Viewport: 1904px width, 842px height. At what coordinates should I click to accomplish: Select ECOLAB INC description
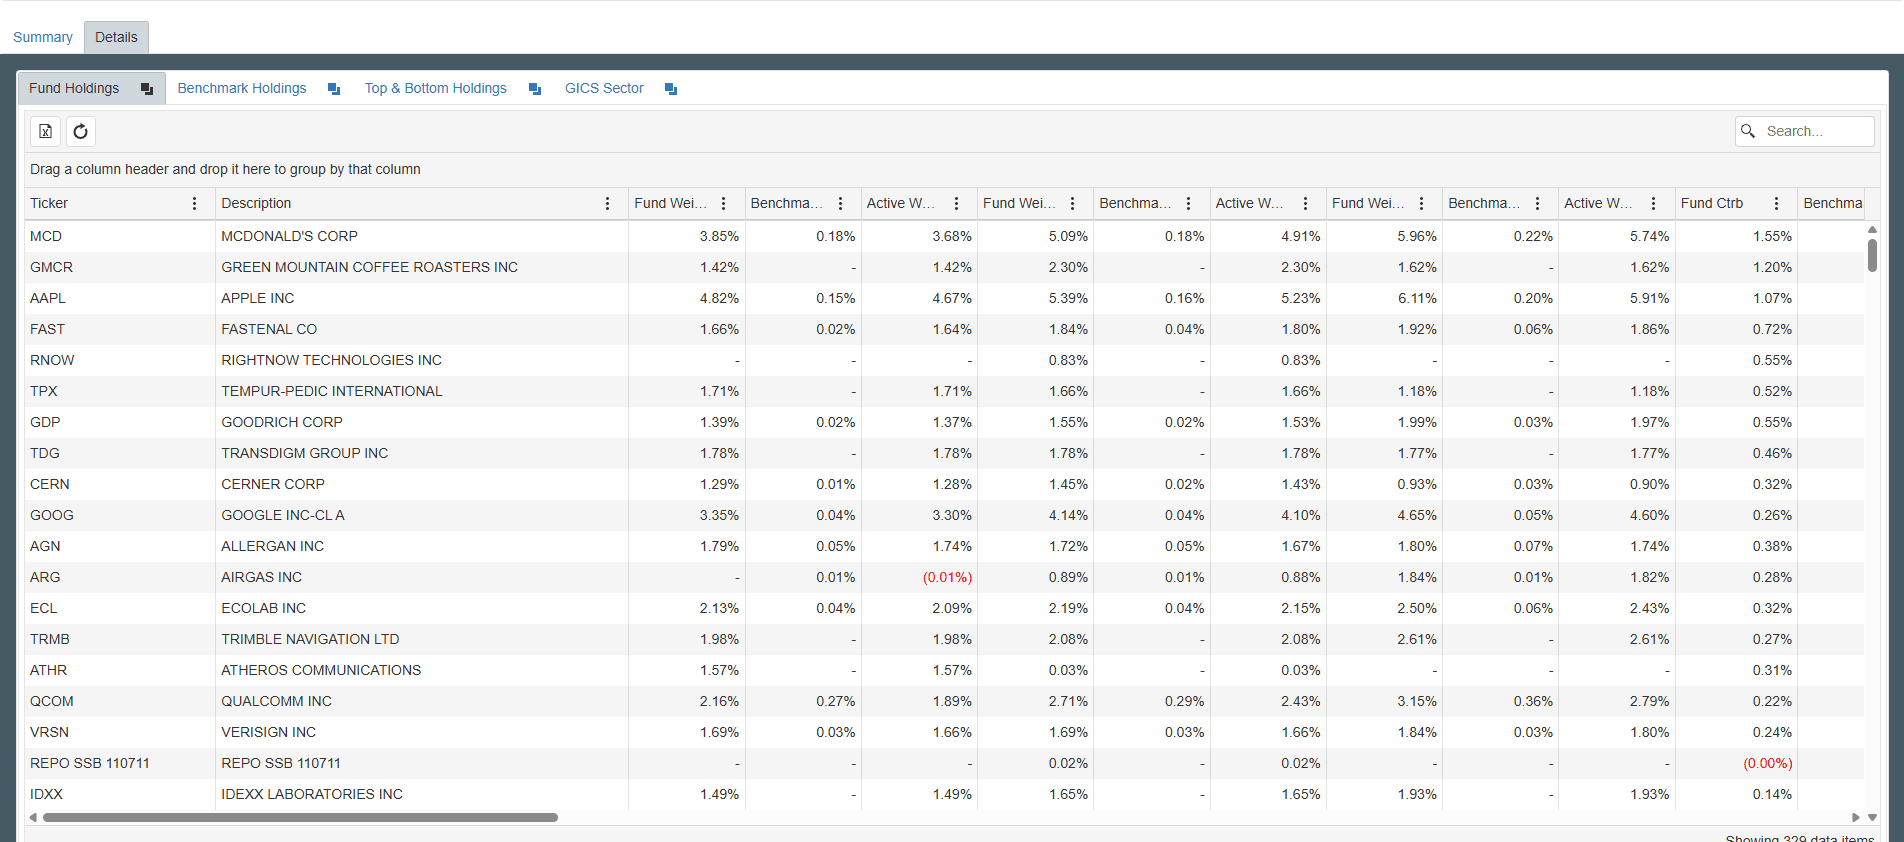[263, 608]
